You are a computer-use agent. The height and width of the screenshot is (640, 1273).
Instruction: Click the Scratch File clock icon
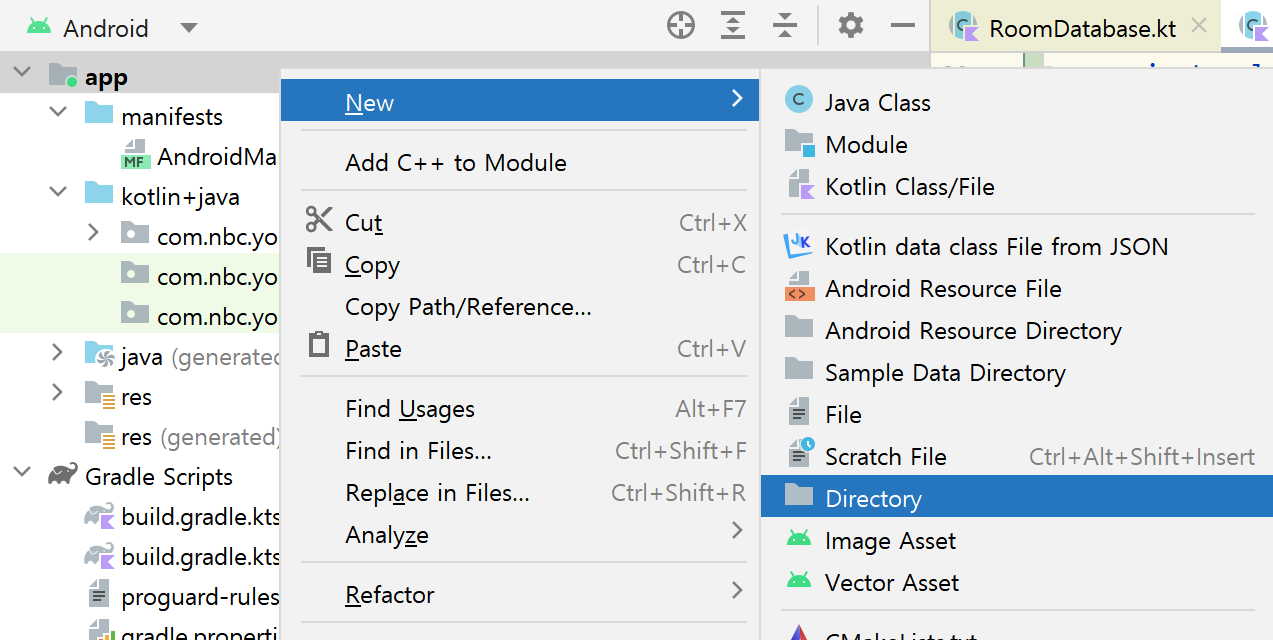(x=801, y=453)
